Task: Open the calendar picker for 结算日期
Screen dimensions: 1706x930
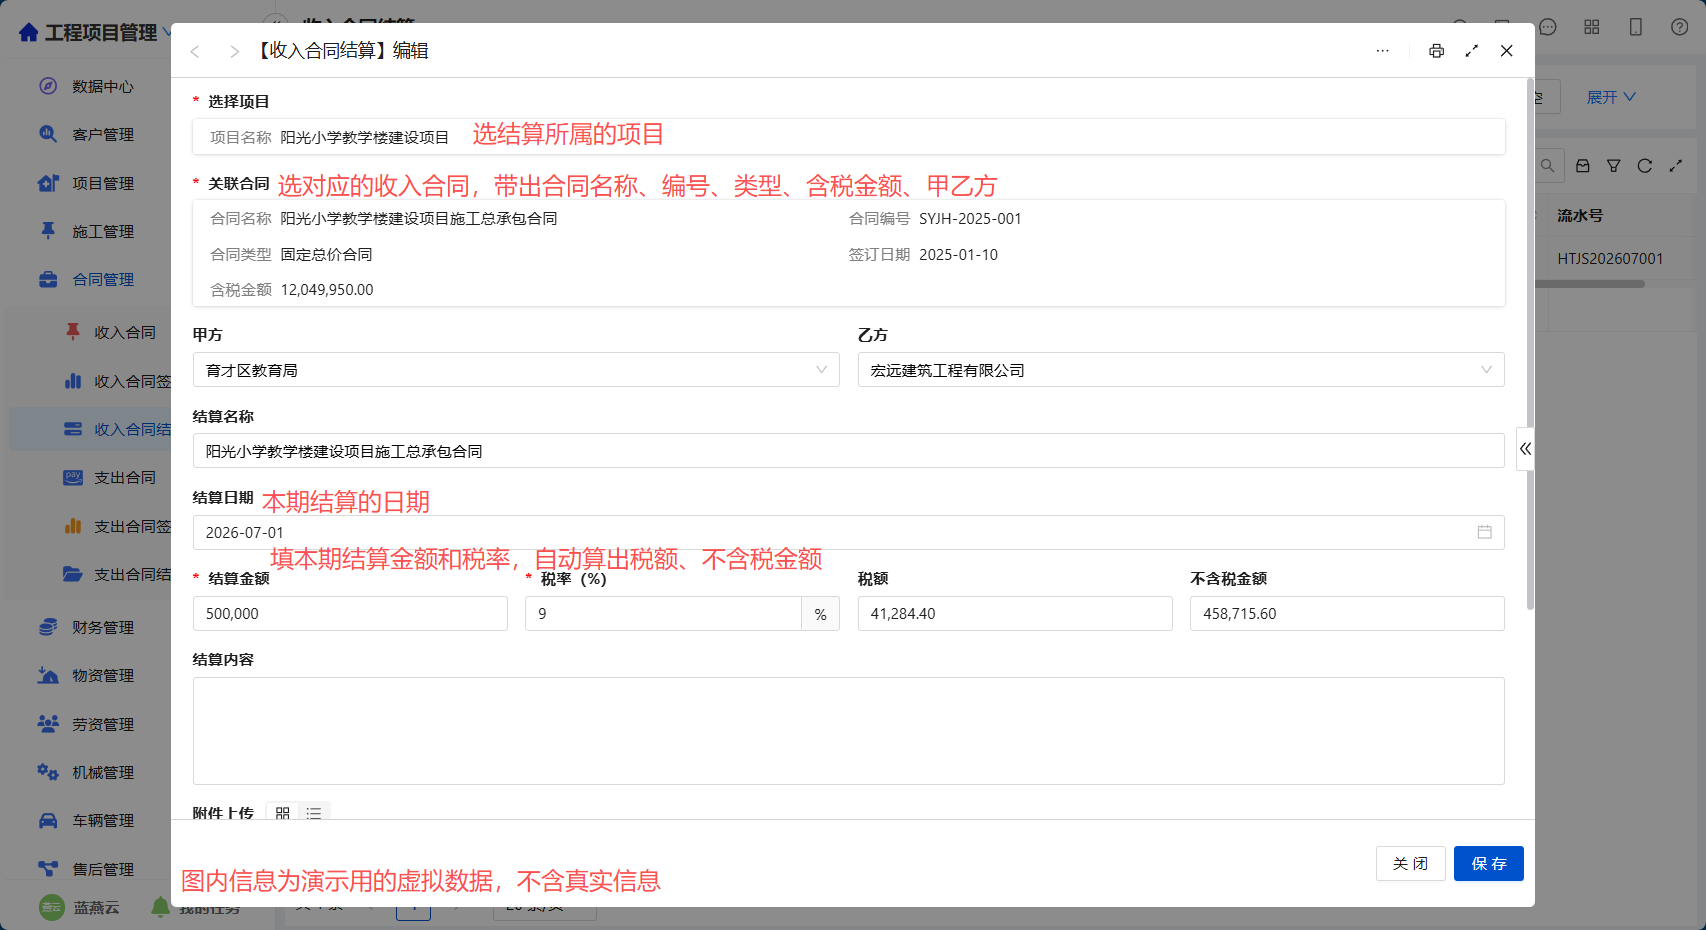Action: [1484, 532]
